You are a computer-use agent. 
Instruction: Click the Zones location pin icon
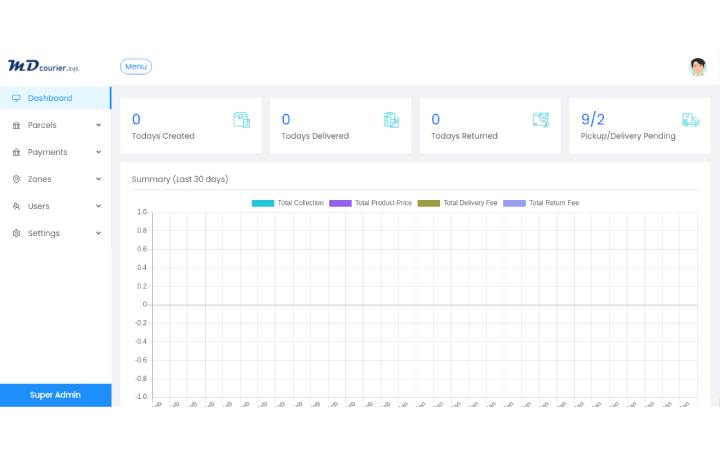[x=16, y=179]
